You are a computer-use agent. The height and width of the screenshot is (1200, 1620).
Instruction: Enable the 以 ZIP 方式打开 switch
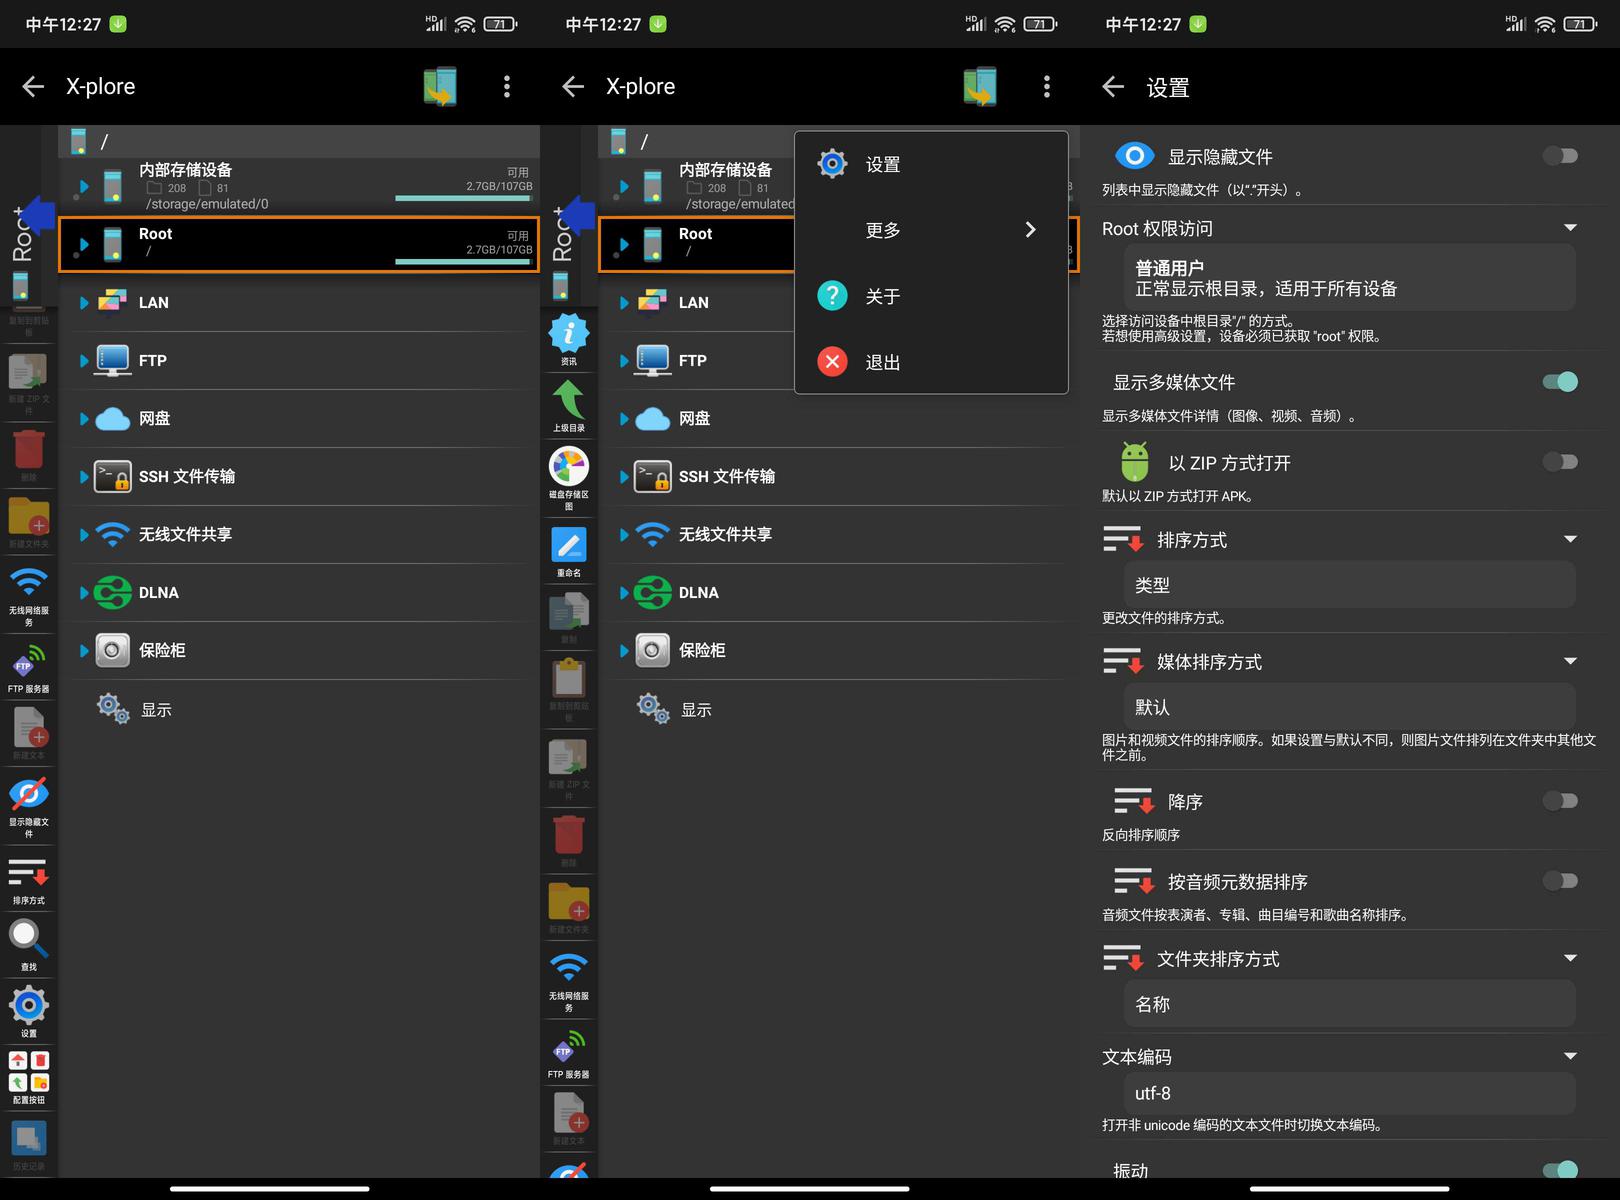1559,462
